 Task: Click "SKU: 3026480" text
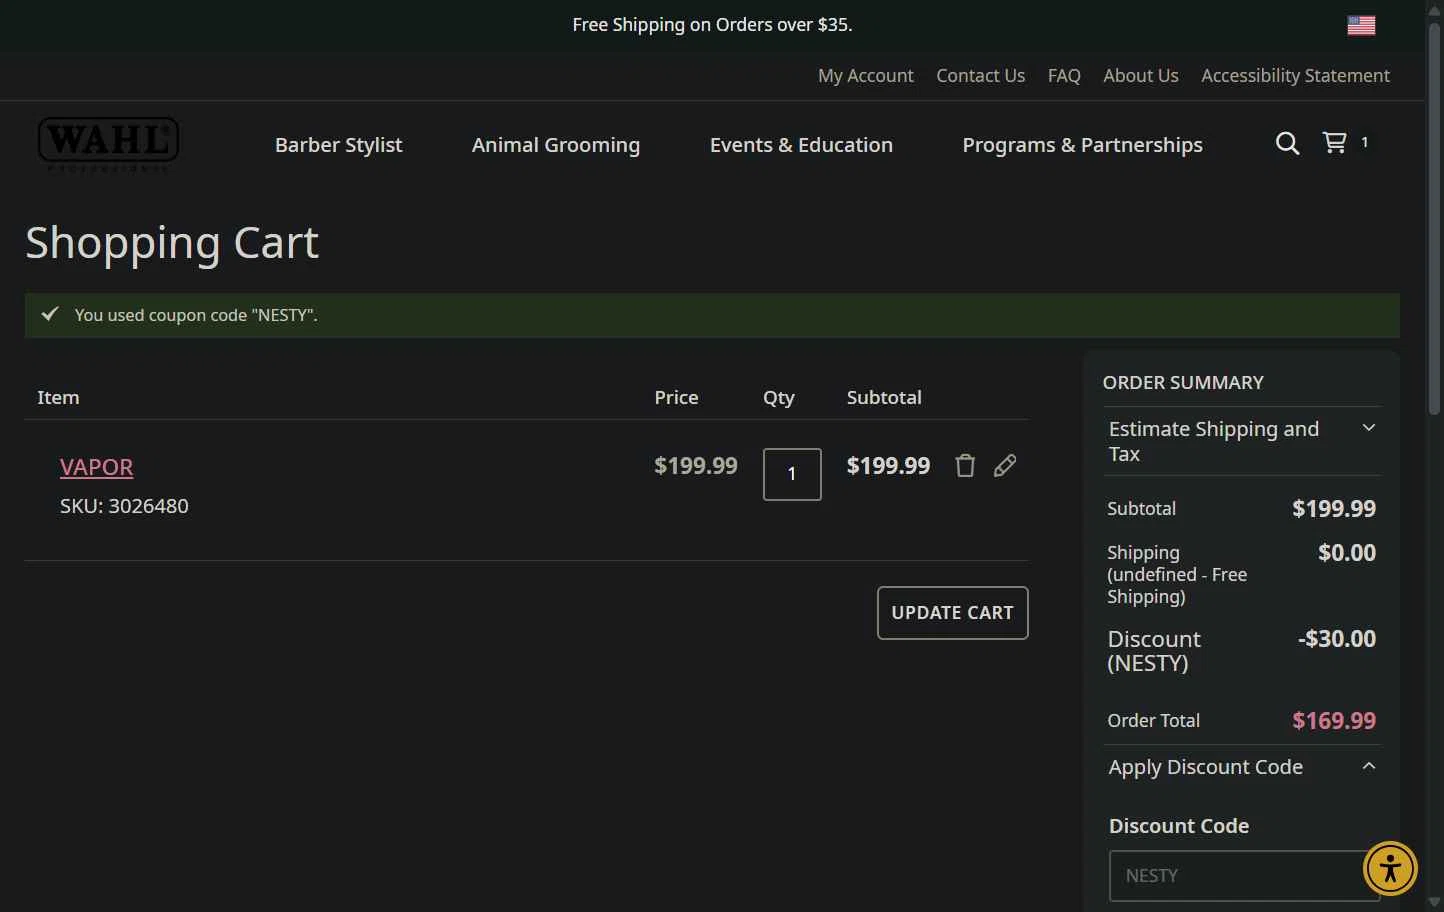pos(124,506)
